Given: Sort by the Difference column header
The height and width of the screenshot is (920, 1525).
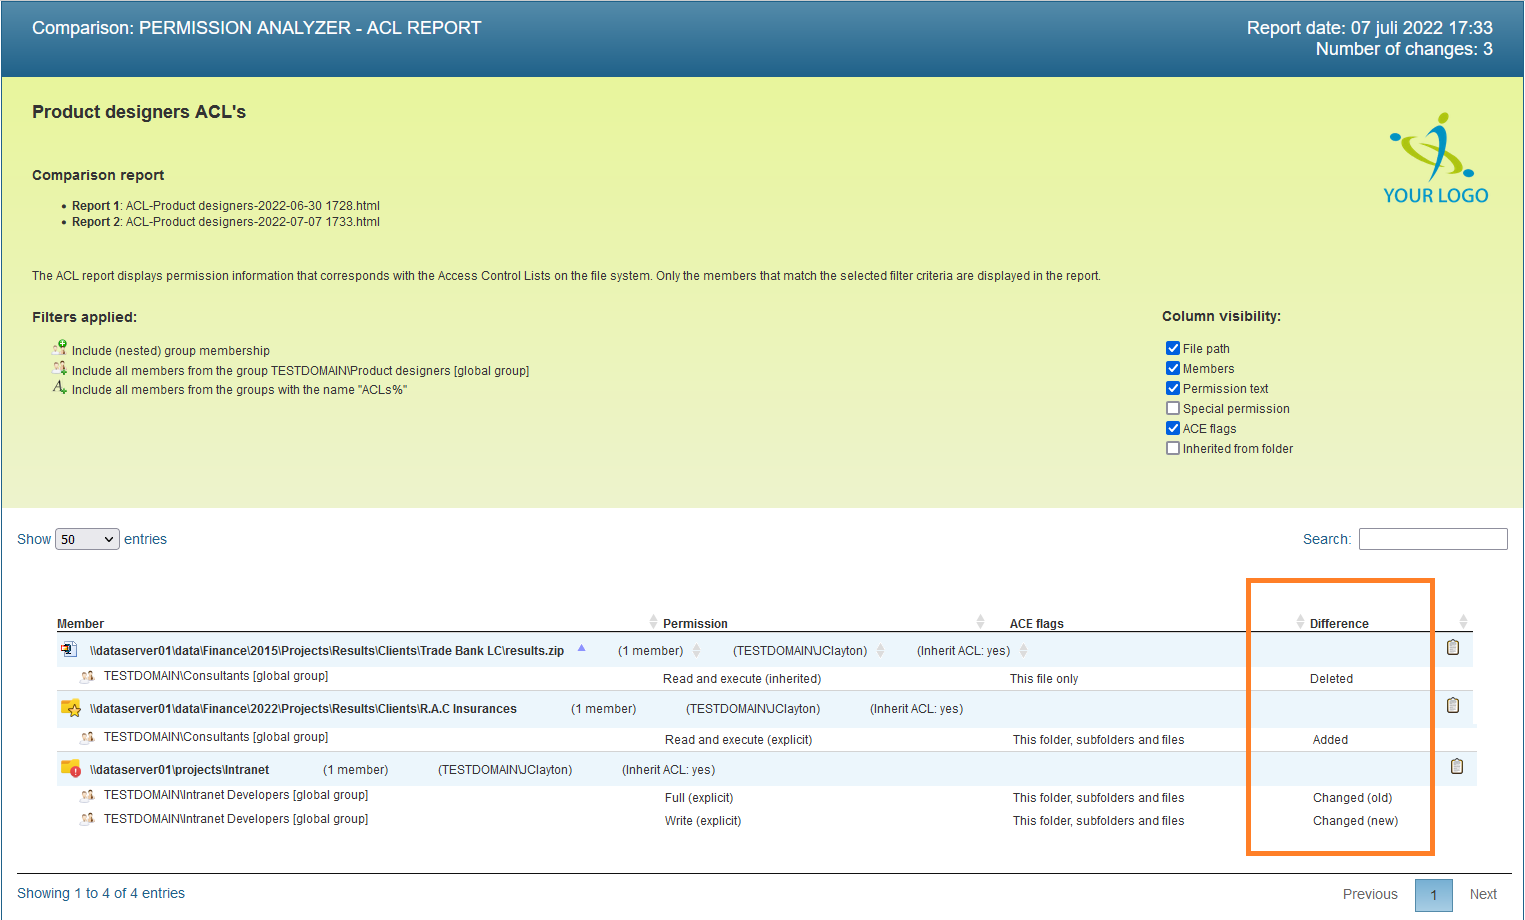Looking at the screenshot, I should pyautogui.click(x=1339, y=623).
